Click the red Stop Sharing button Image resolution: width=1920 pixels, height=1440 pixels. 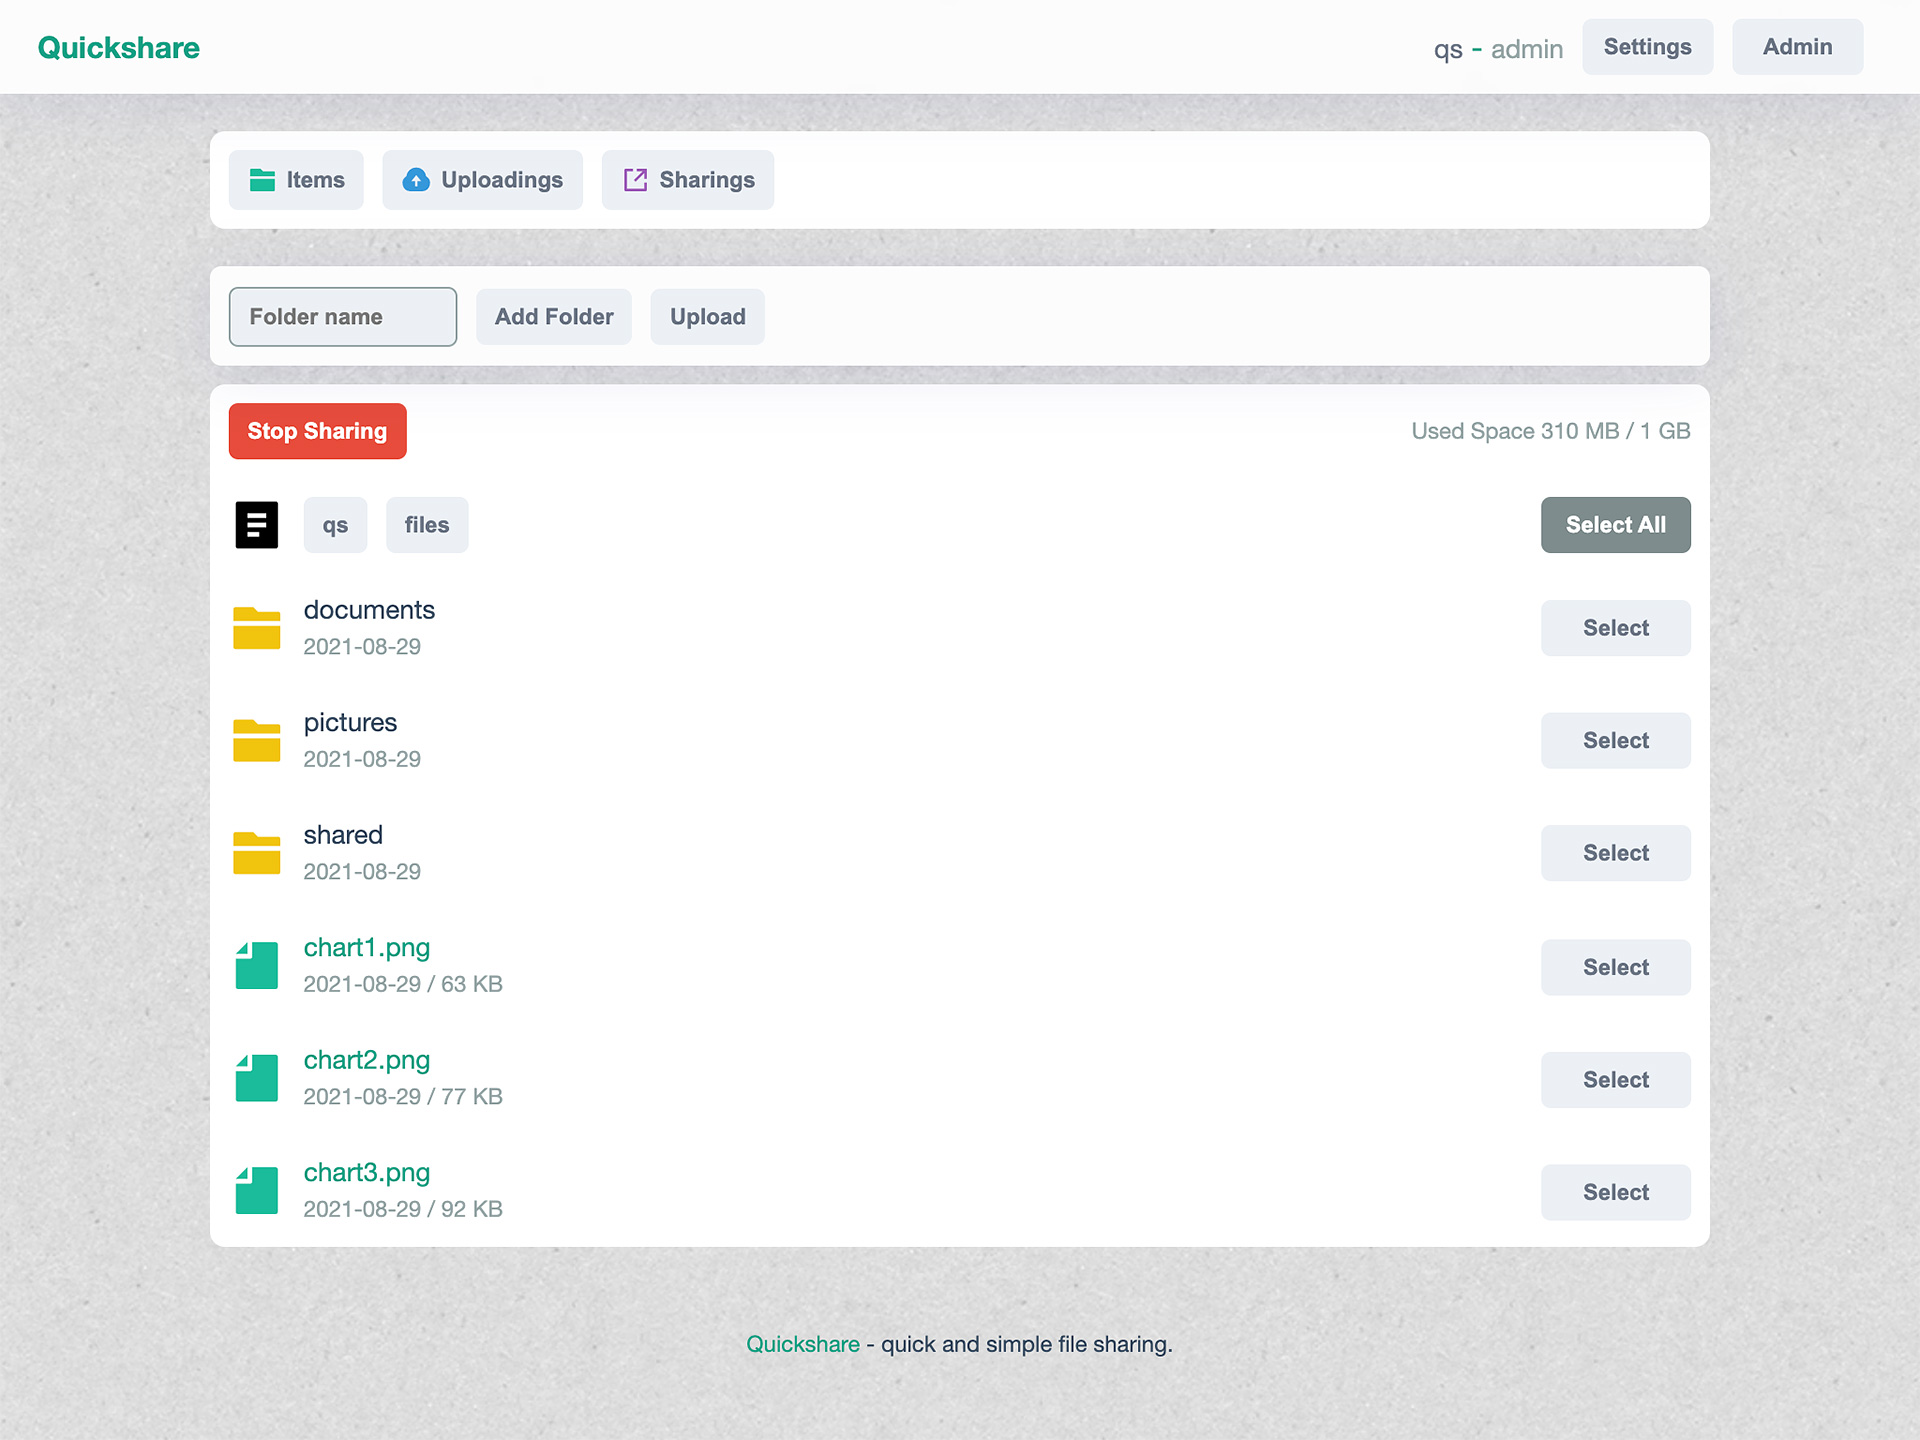[317, 431]
